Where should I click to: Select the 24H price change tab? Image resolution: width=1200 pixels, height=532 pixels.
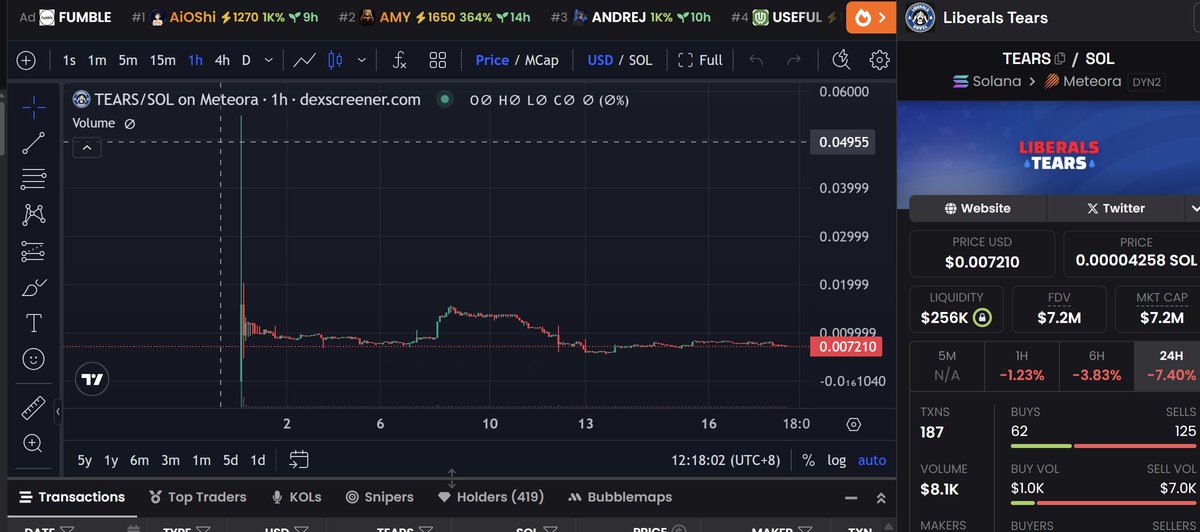click(x=1169, y=367)
